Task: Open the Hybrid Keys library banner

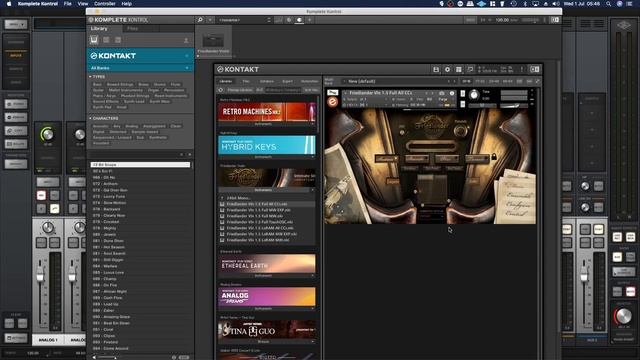Action: 267,145
